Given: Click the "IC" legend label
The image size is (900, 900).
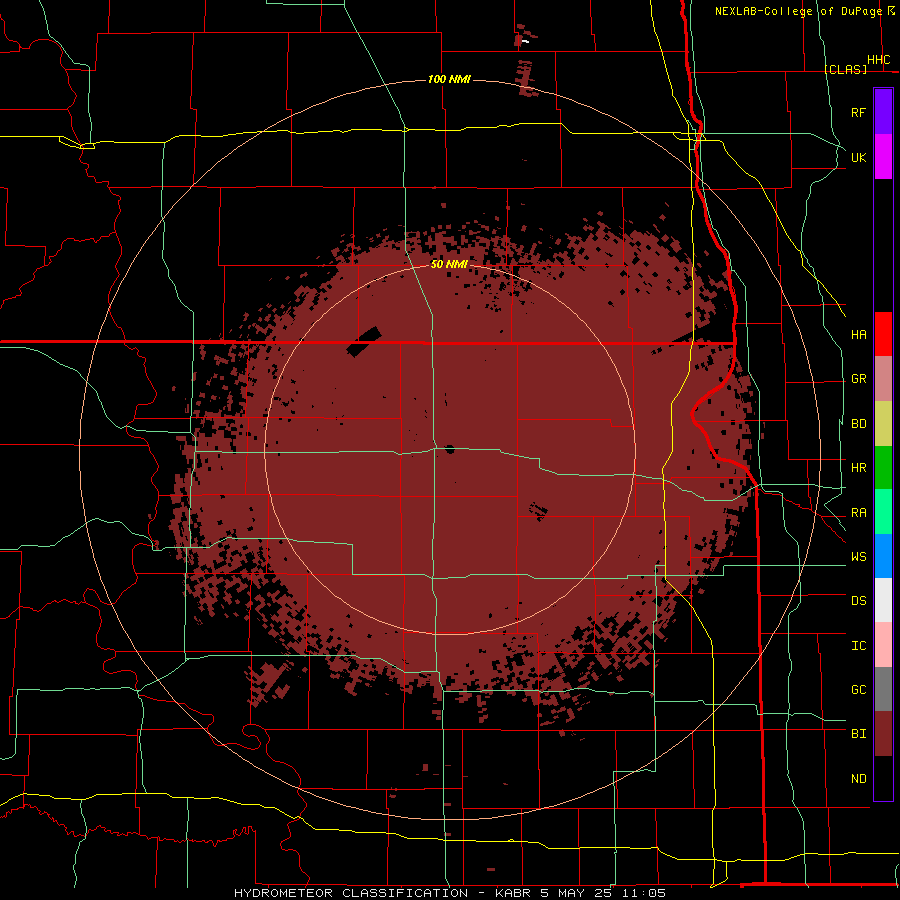Looking at the screenshot, I should 858,646.
